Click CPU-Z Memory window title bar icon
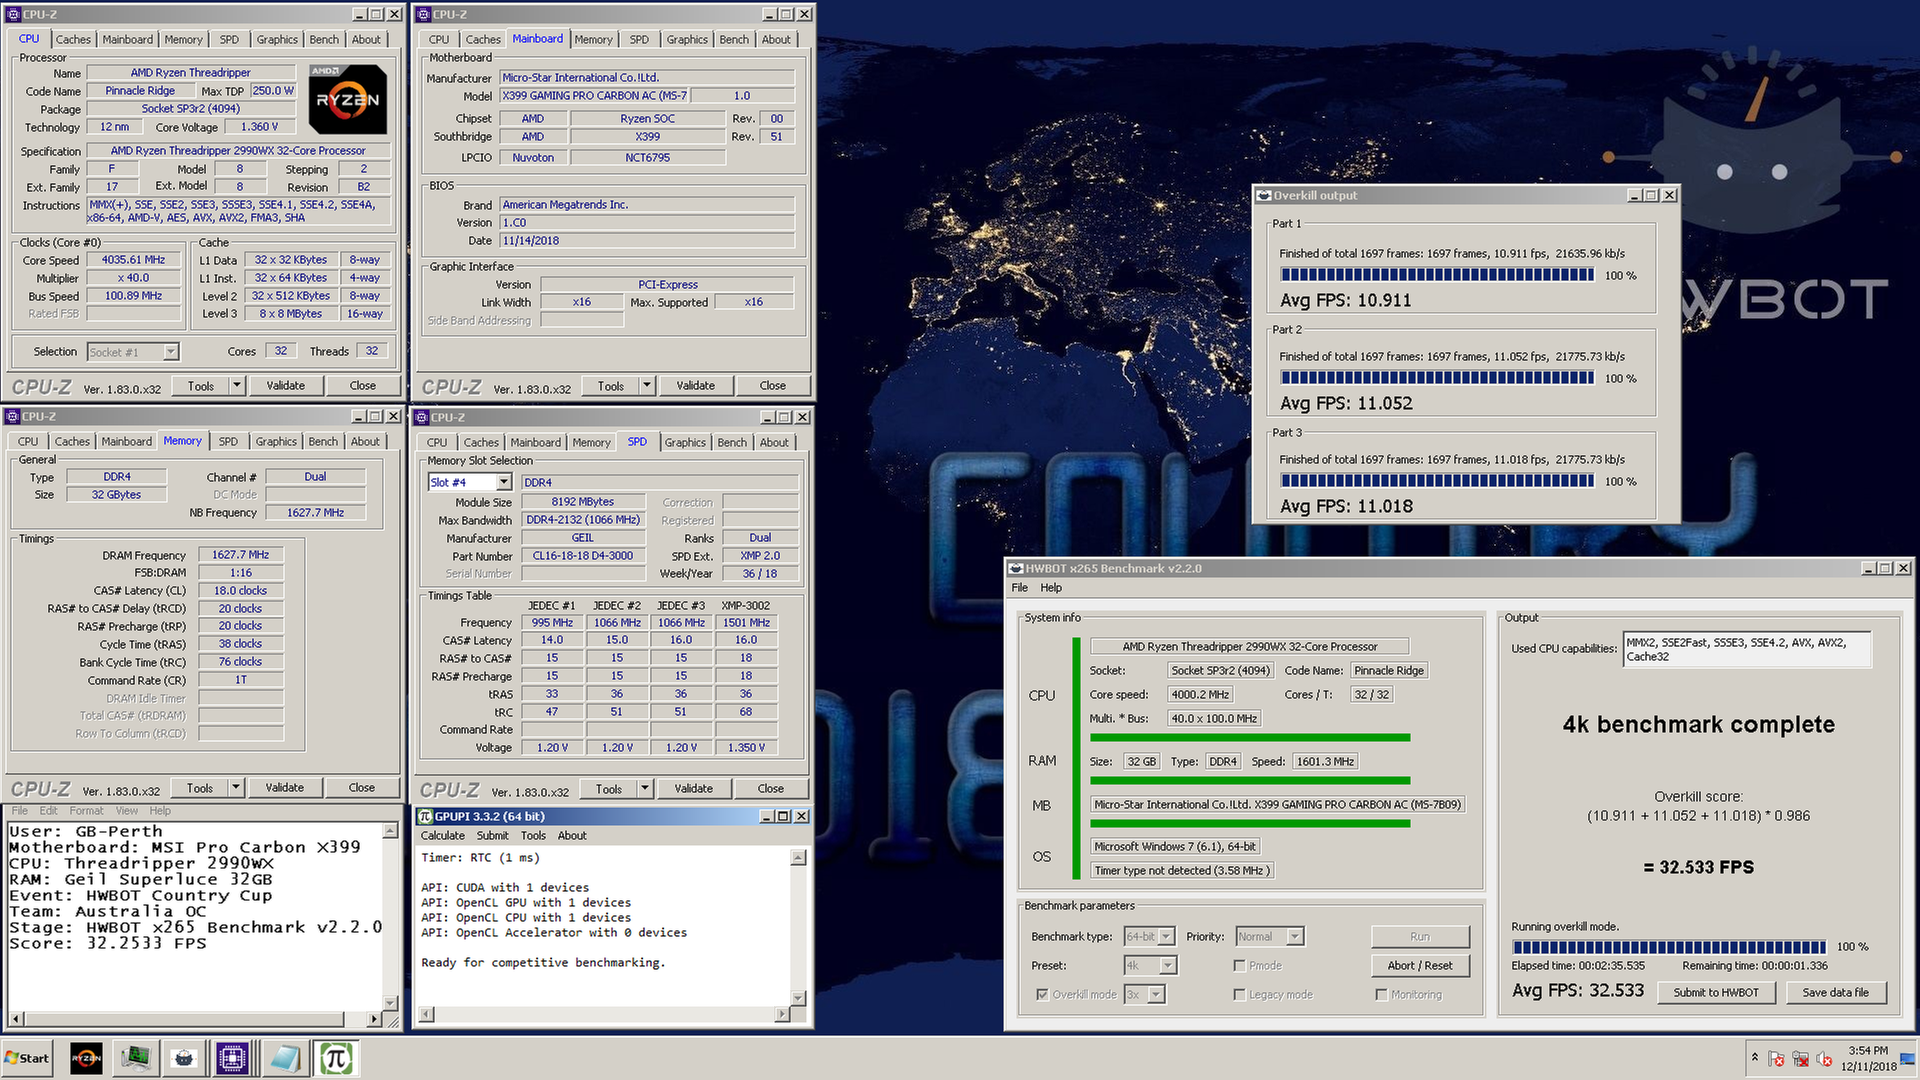This screenshot has width=1920, height=1080. 12,416
